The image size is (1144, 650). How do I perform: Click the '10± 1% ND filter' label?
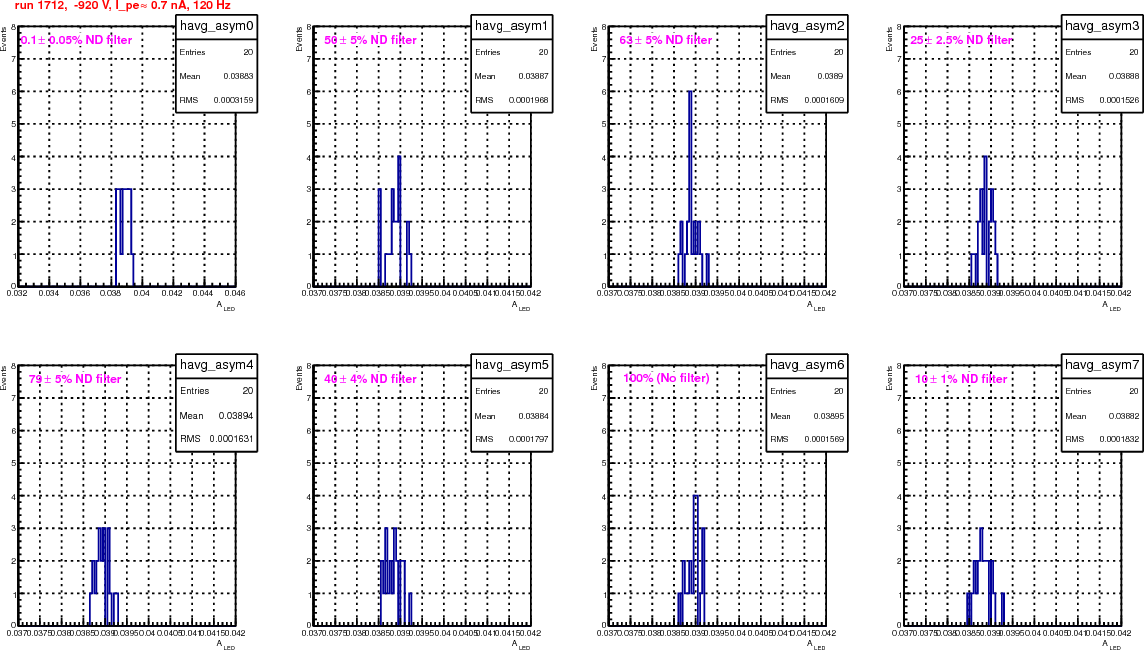[961, 379]
